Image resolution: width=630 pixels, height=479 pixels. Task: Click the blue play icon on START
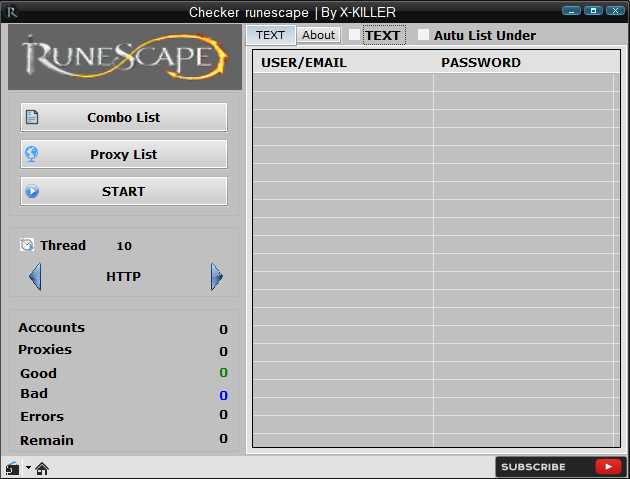32,191
